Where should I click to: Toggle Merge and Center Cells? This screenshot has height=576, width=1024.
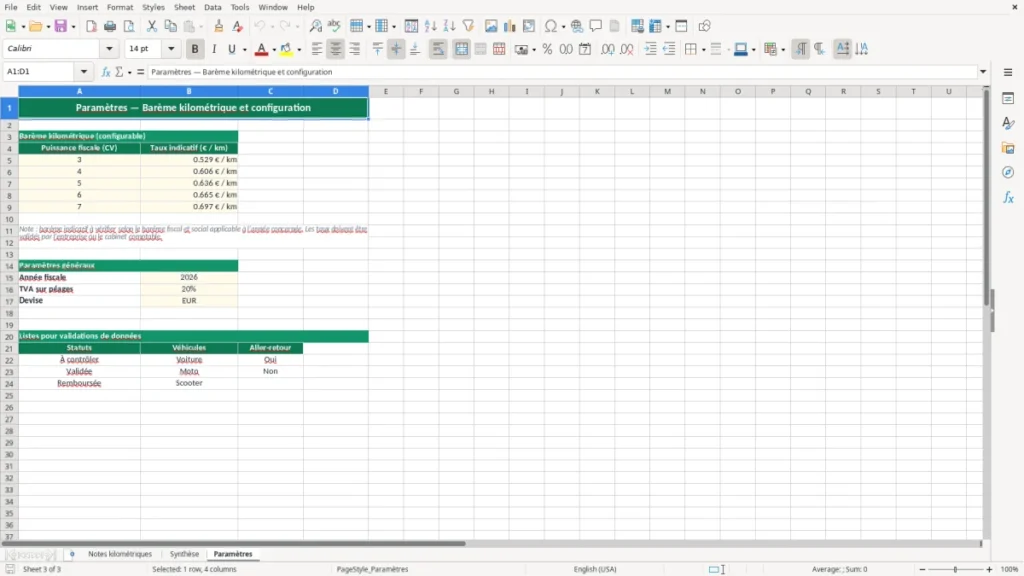[461, 49]
